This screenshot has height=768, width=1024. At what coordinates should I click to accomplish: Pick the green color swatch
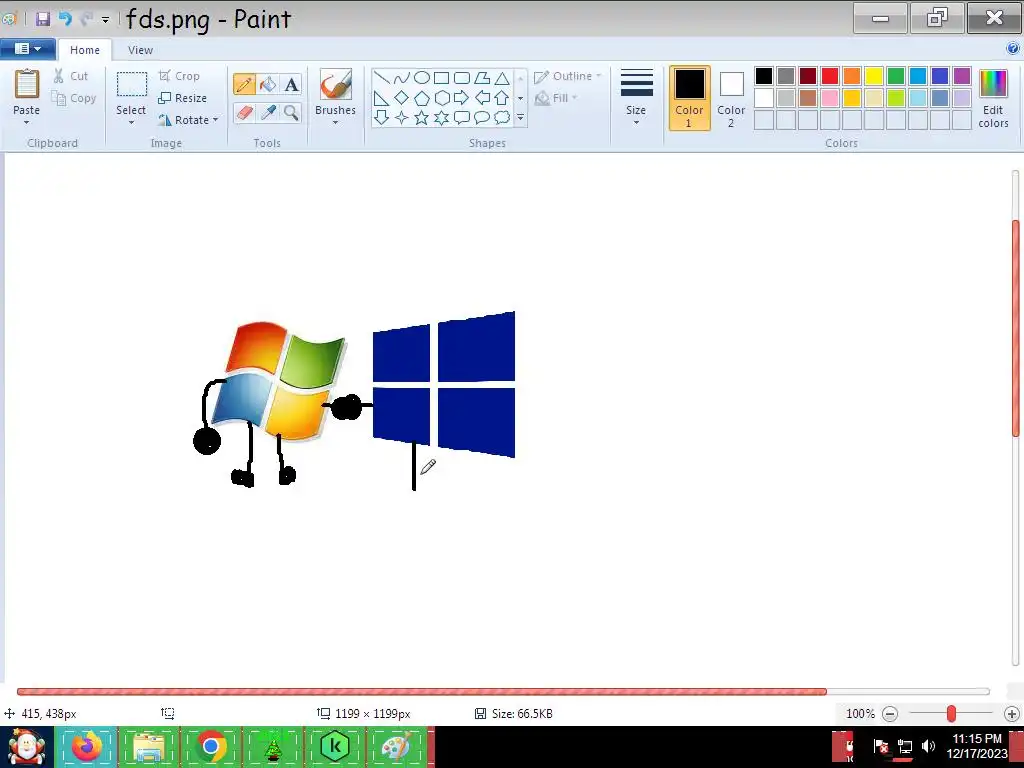click(x=896, y=76)
